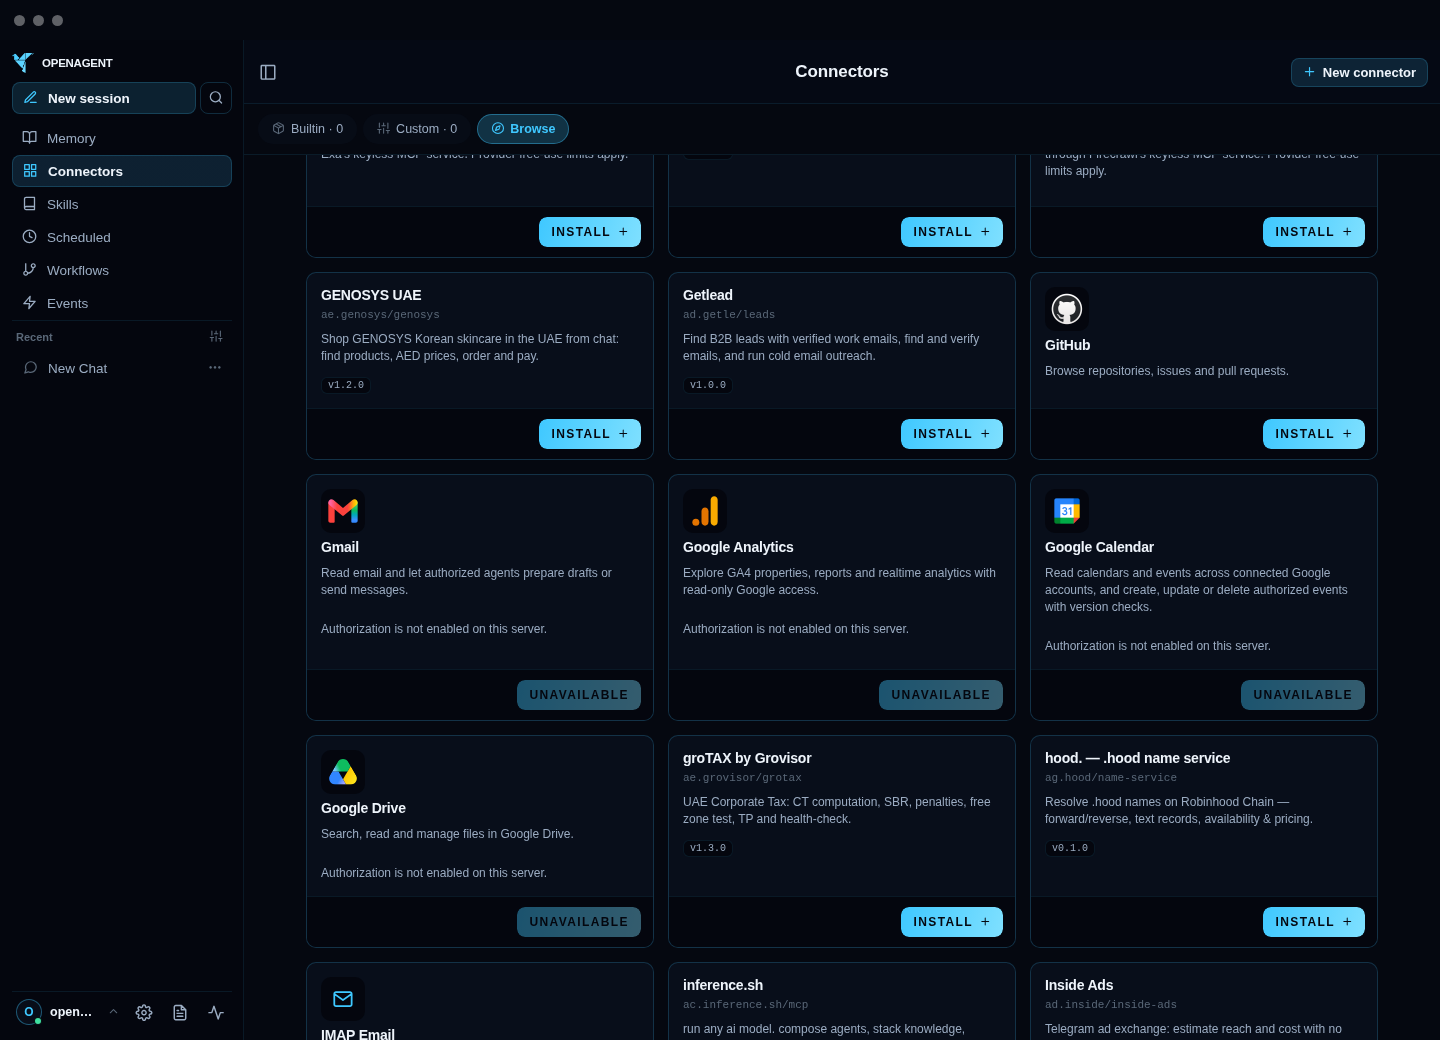Select the Browse tab

(x=523, y=129)
